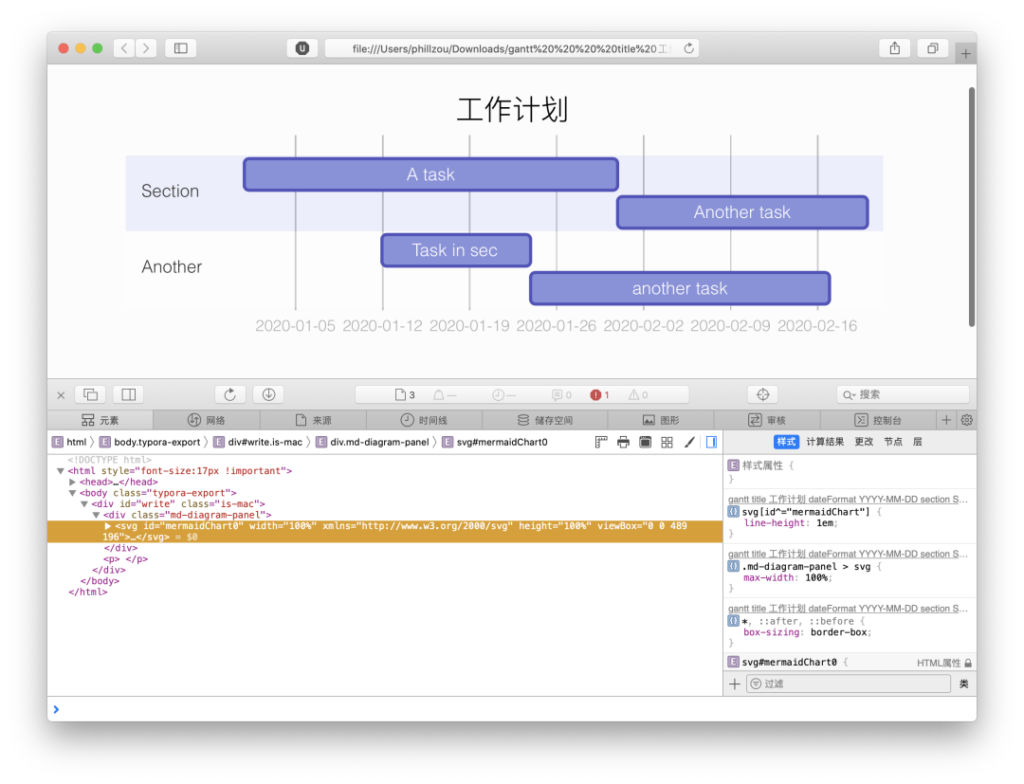
Task: Collapse the body typora-export node
Action: pos(72,493)
